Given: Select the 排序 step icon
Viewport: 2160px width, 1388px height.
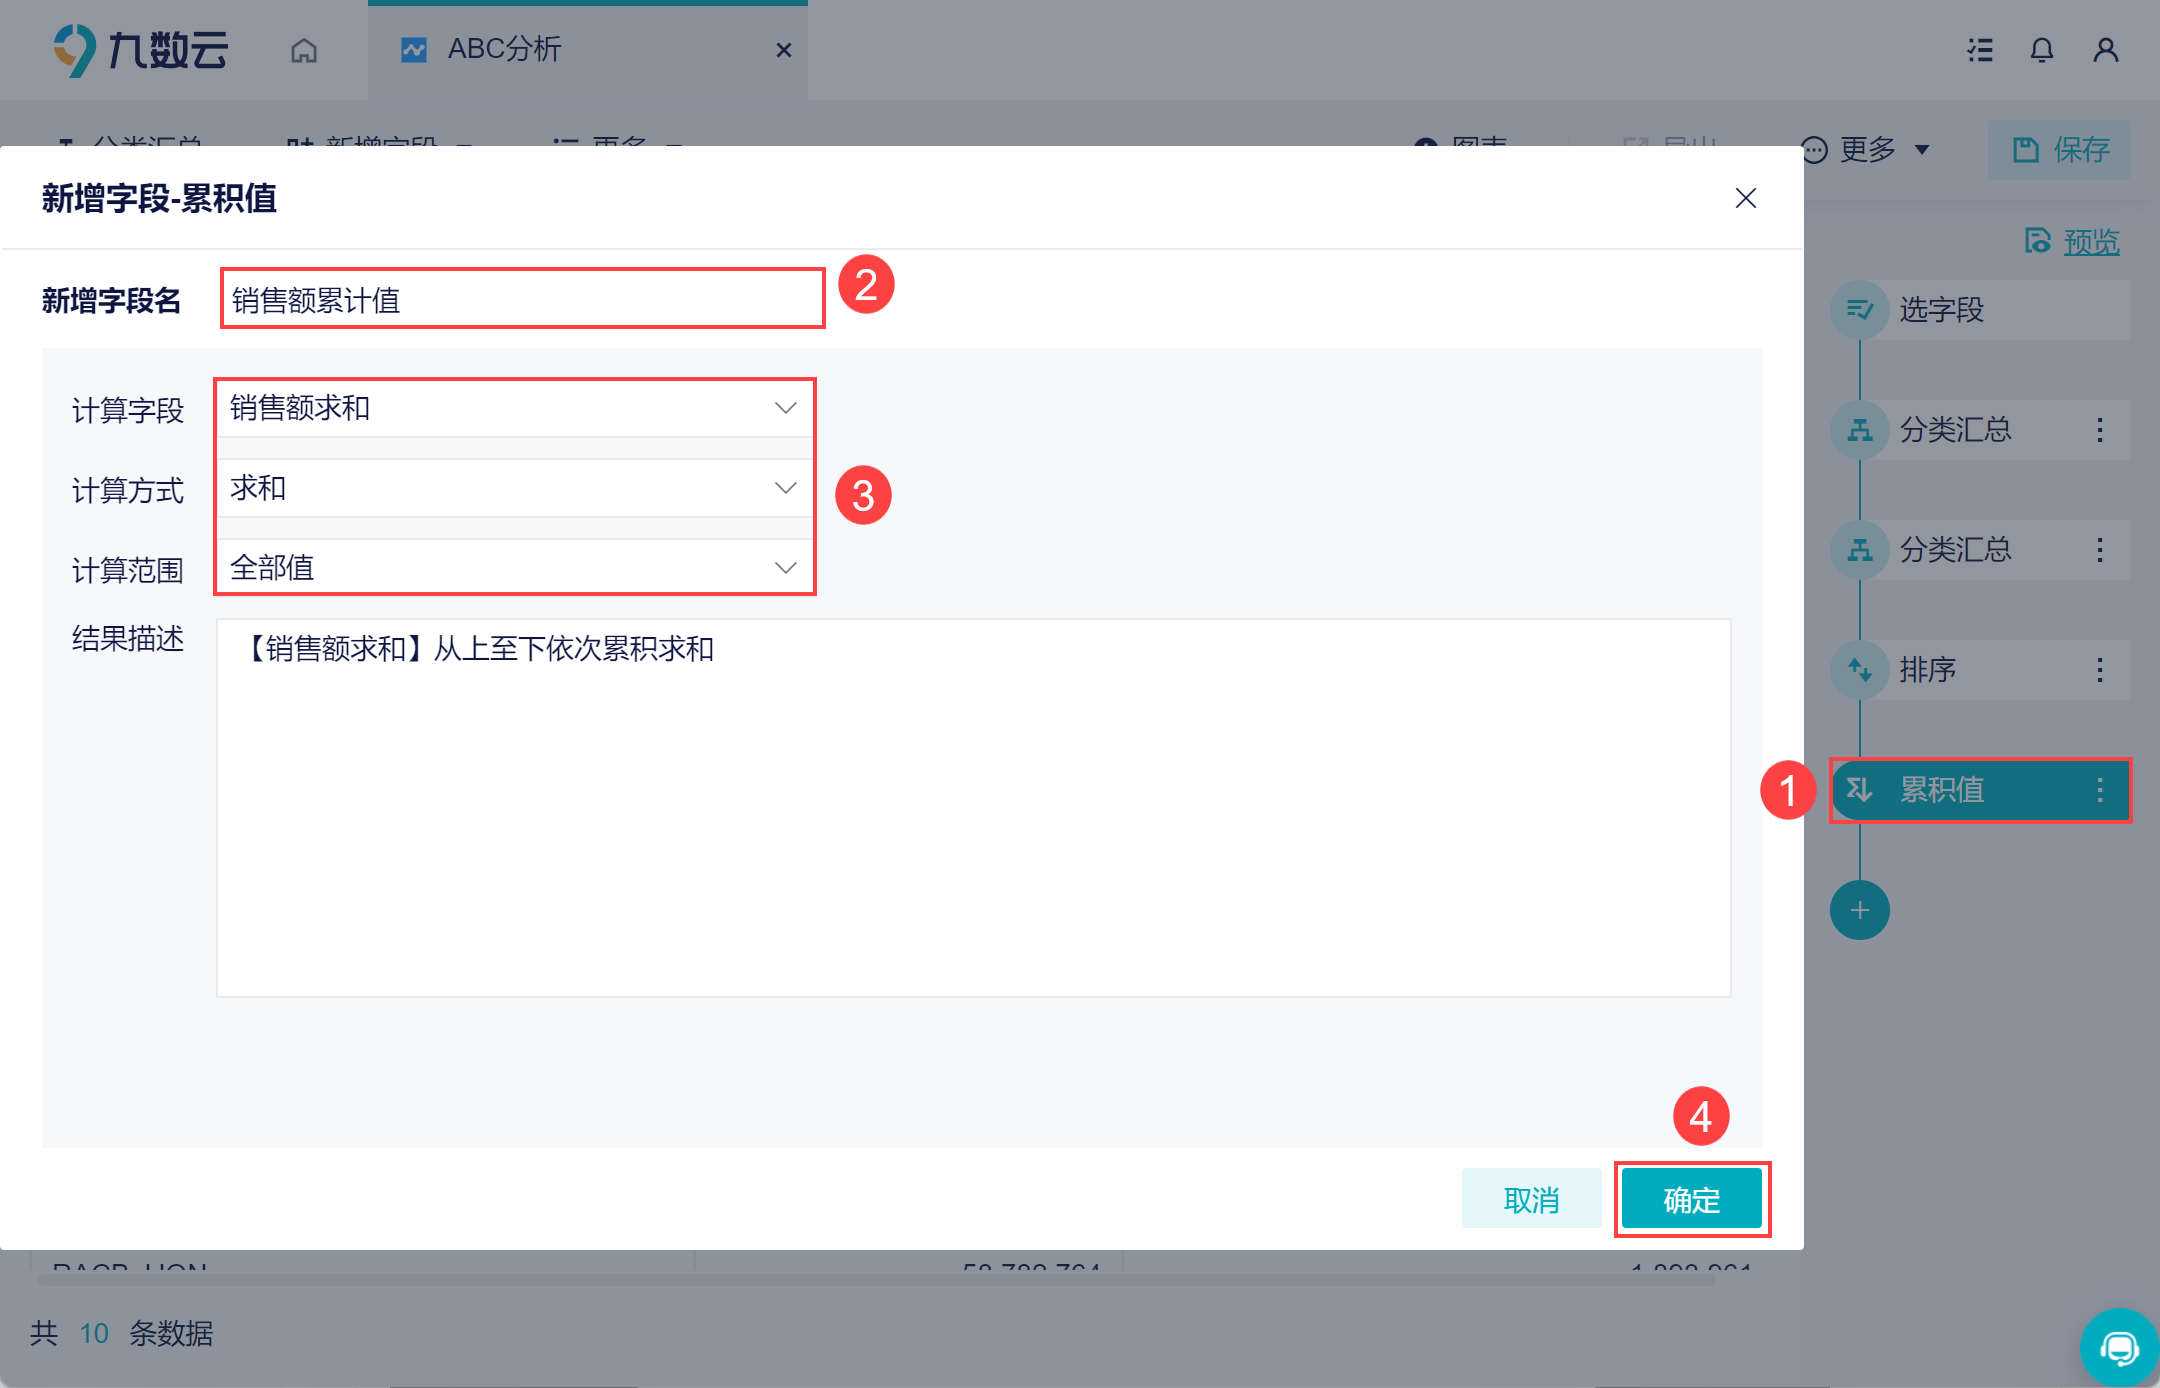Looking at the screenshot, I should pos(1859,670).
